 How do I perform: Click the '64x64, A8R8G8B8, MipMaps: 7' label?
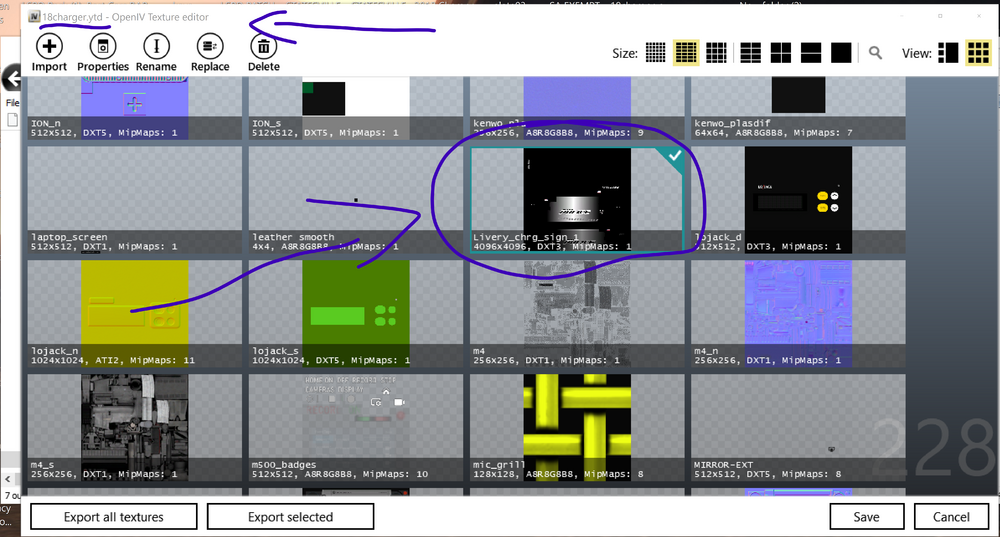click(x=774, y=133)
